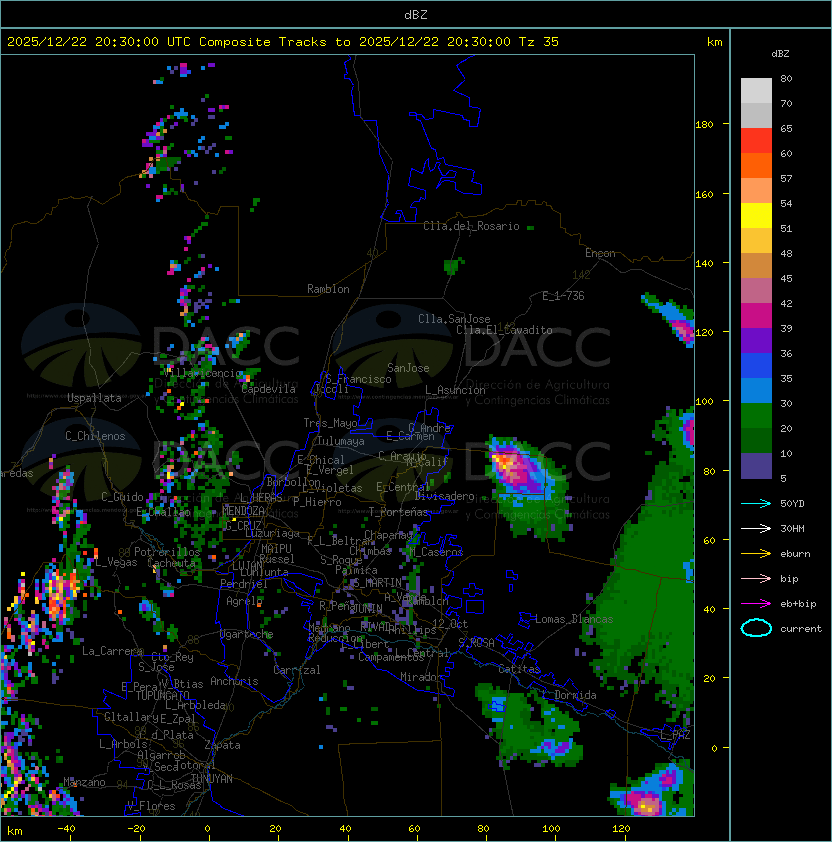Pick the dark orange 57–60 dBZ swatch
The height and width of the screenshot is (842, 832).
756,165
